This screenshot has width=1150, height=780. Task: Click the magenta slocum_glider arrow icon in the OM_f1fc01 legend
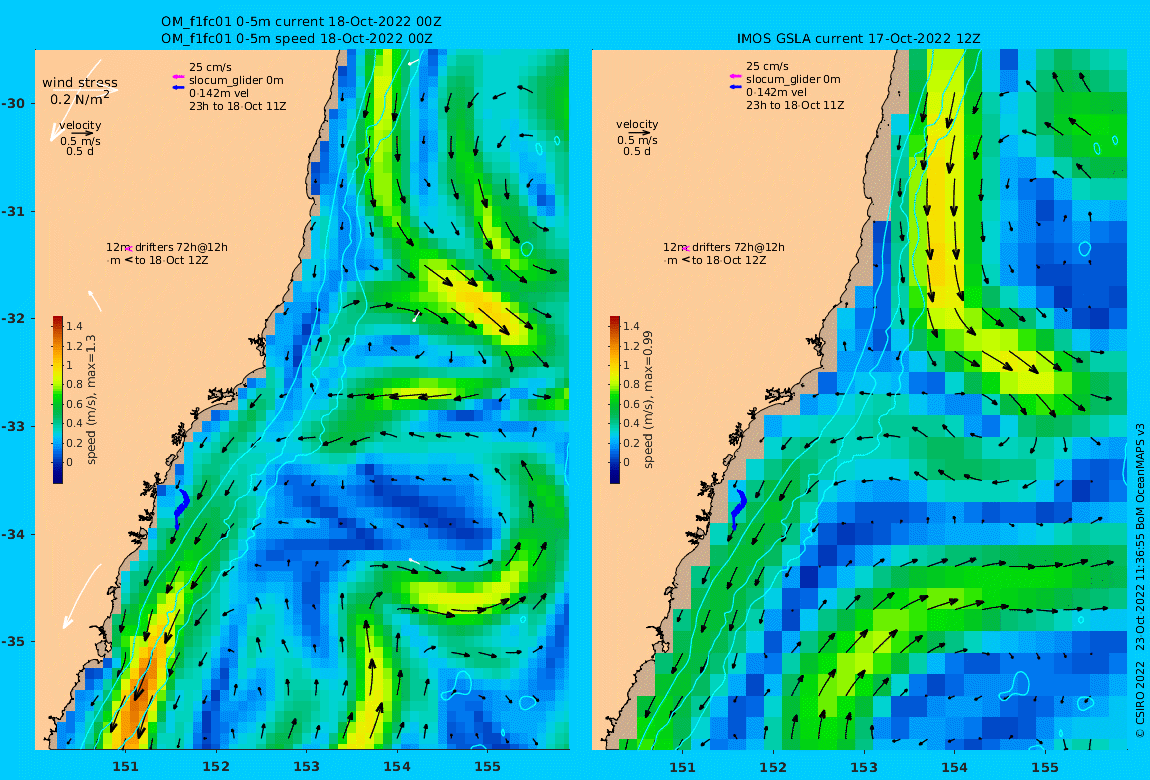point(178,77)
